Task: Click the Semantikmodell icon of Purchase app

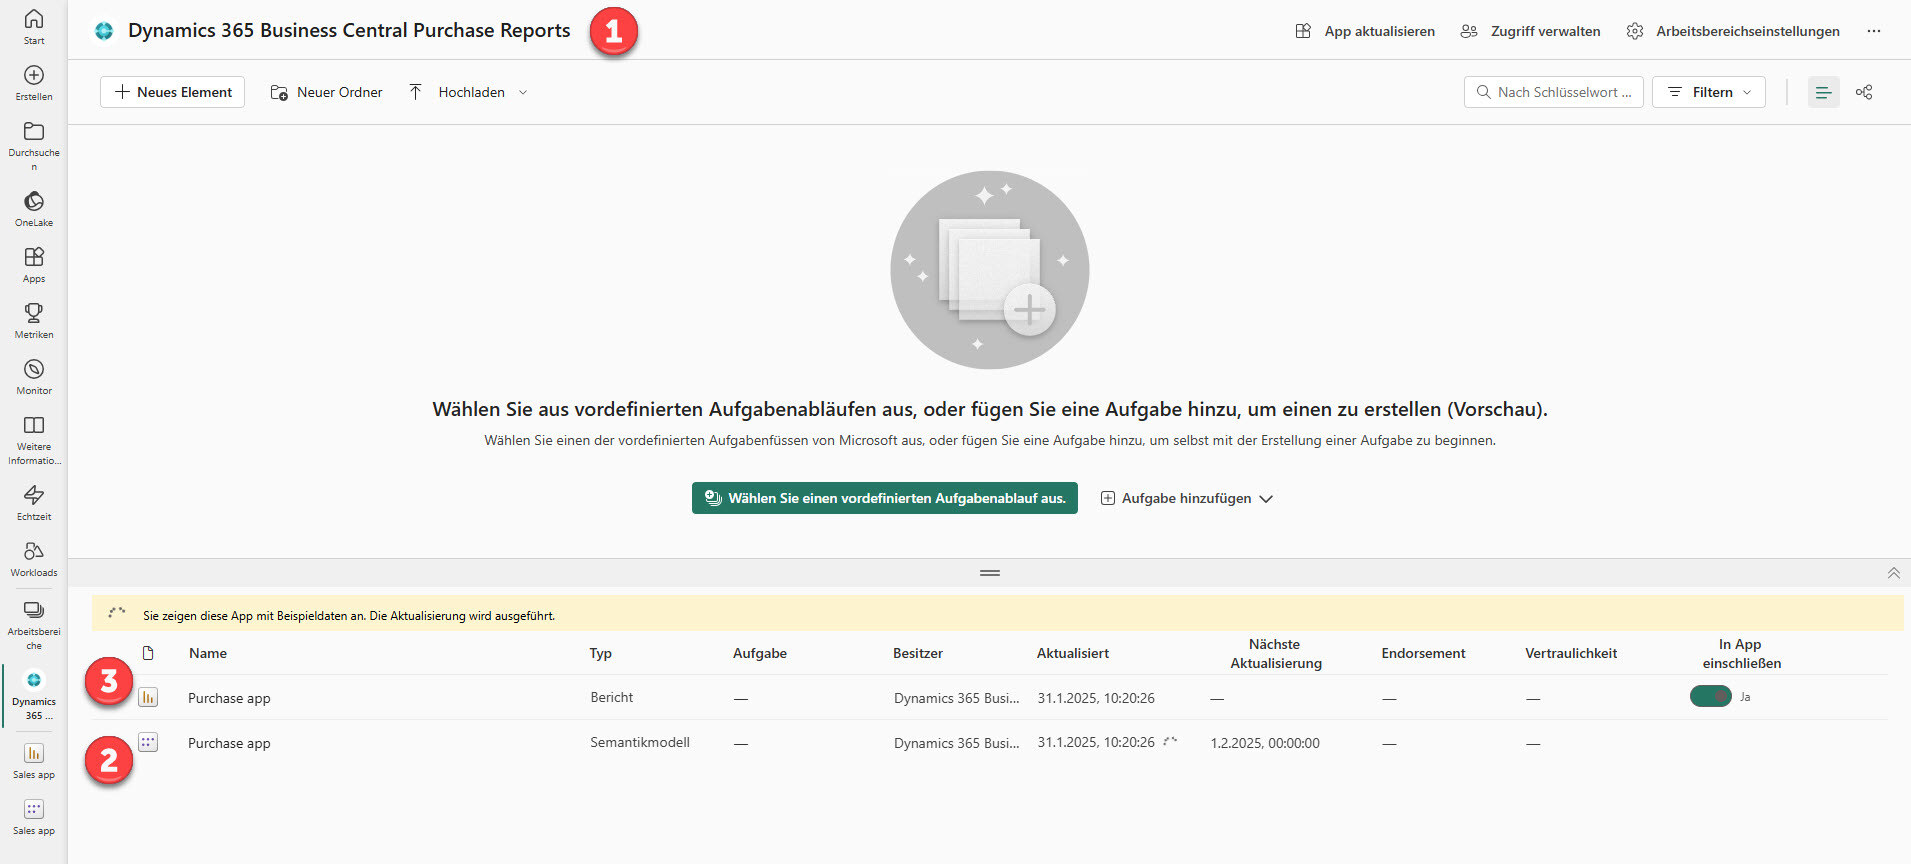Action: click(x=148, y=742)
